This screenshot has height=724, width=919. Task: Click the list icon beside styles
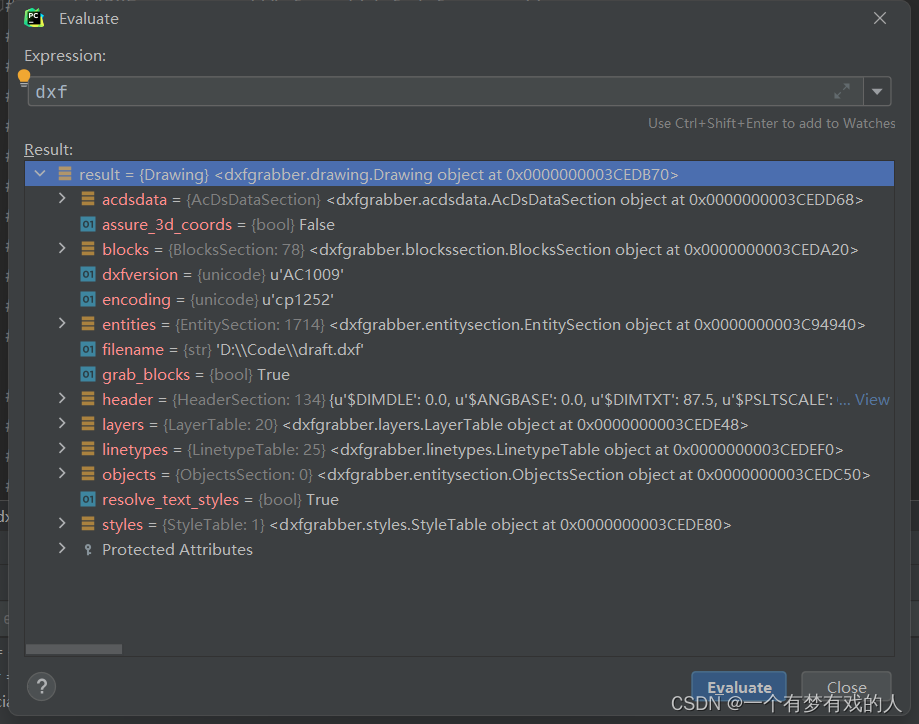pyautogui.click(x=88, y=524)
